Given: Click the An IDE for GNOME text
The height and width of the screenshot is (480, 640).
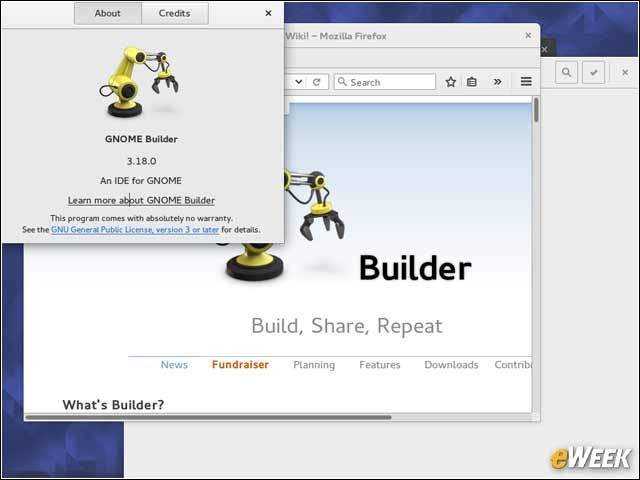Looking at the screenshot, I should (141, 180).
